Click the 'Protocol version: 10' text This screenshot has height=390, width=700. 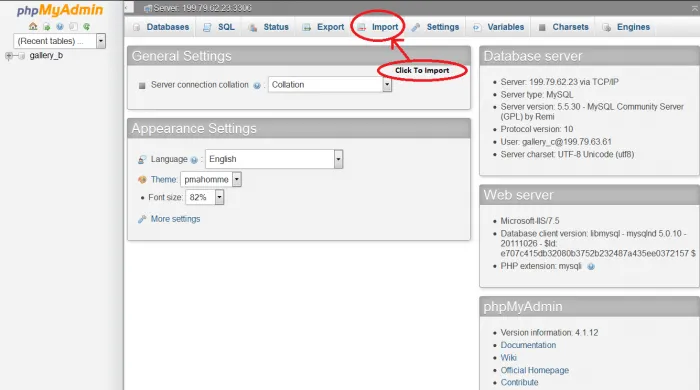click(x=537, y=129)
